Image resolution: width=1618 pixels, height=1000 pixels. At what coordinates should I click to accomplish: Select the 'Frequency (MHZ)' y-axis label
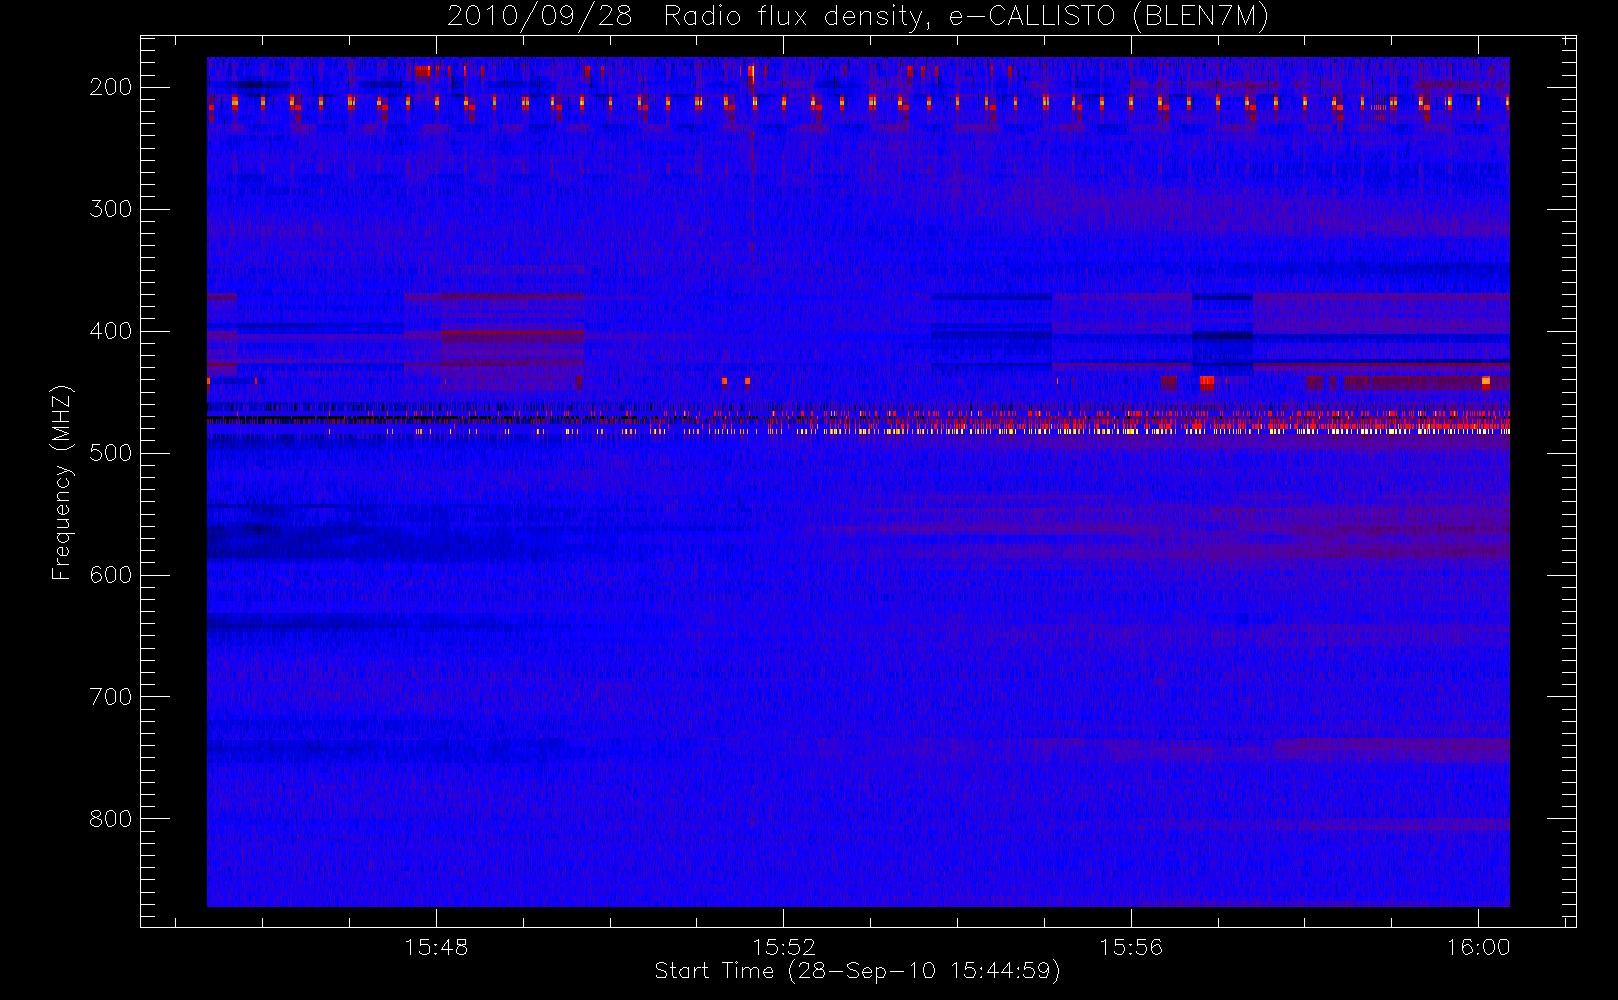[x=62, y=482]
